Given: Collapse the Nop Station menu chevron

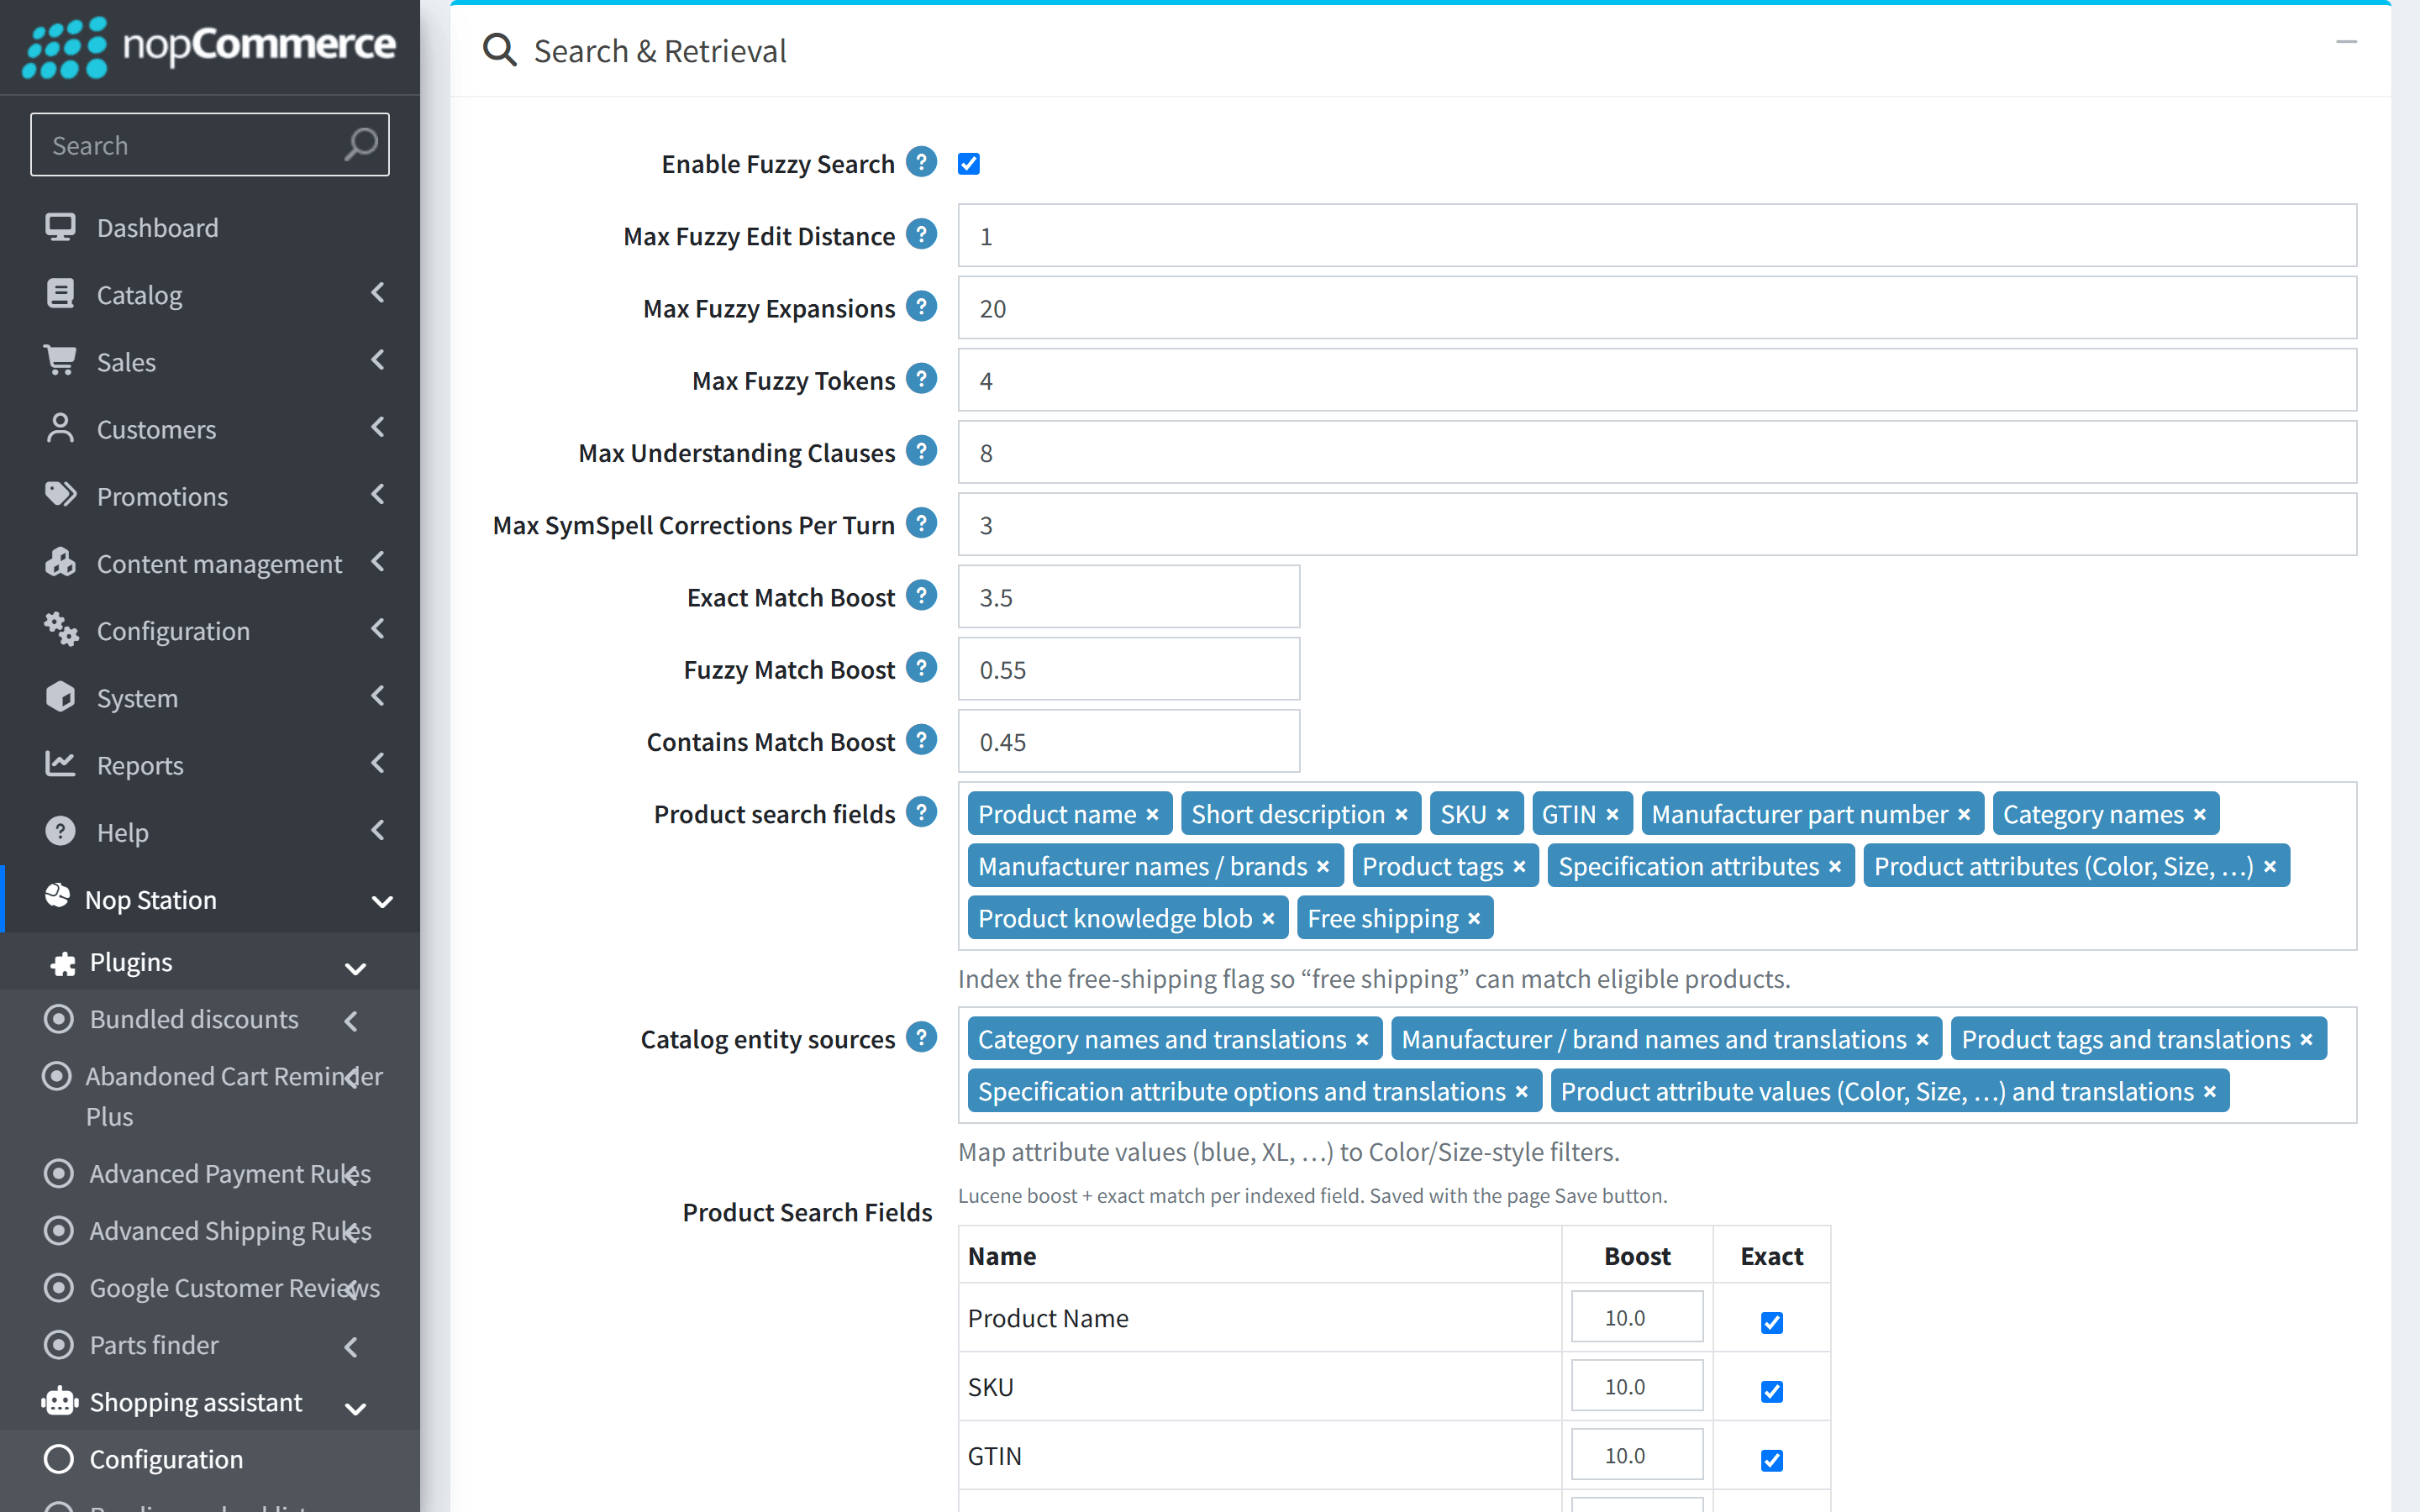Looking at the screenshot, I should (x=382, y=901).
